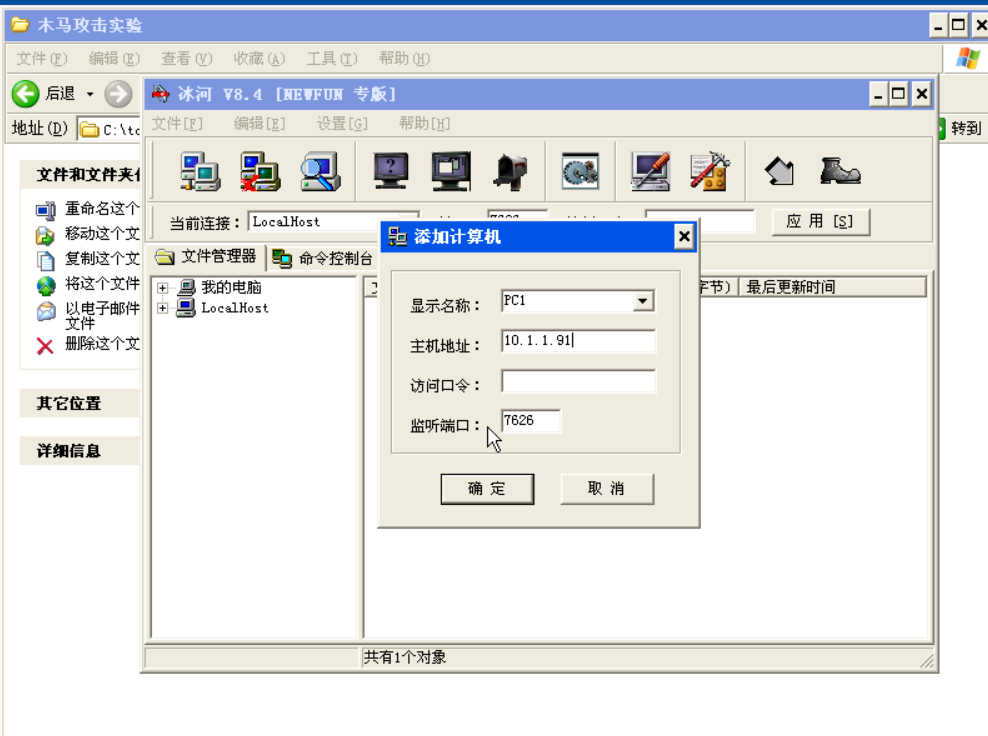Open the 设置[G] menu in Glacier

pyautogui.click(x=342, y=124)
